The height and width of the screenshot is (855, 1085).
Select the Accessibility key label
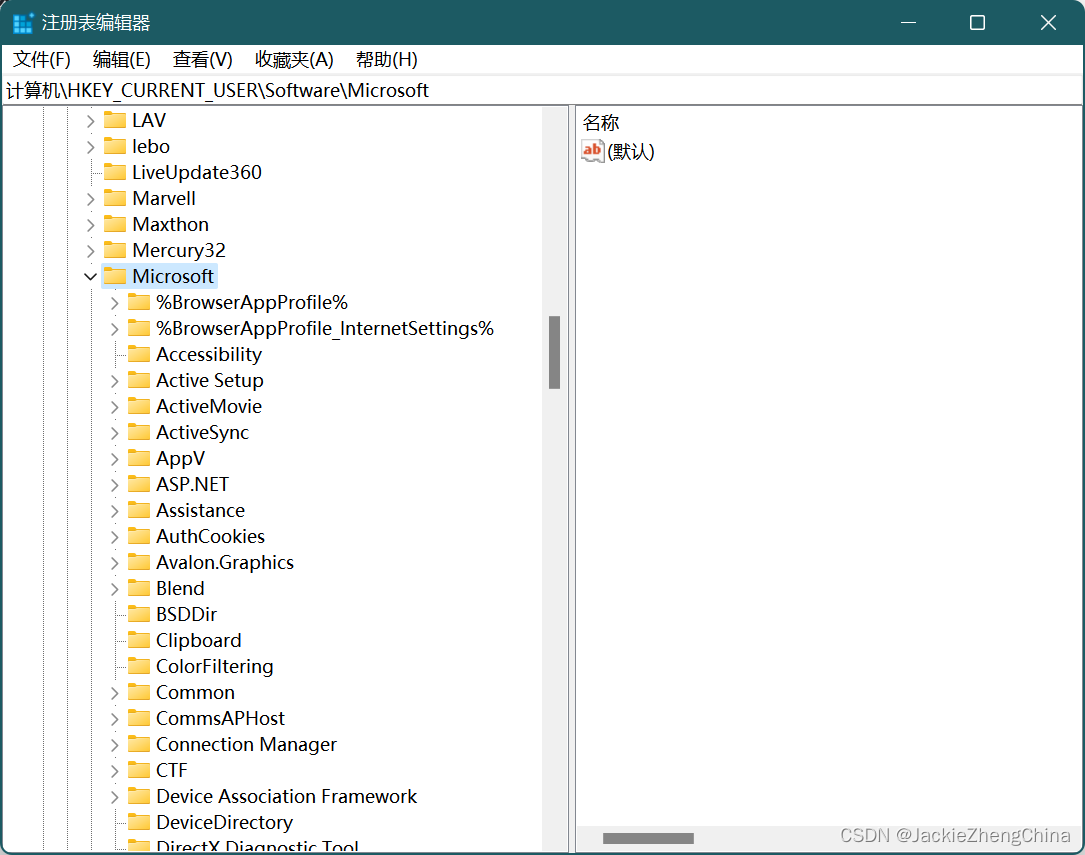(209, 354)
